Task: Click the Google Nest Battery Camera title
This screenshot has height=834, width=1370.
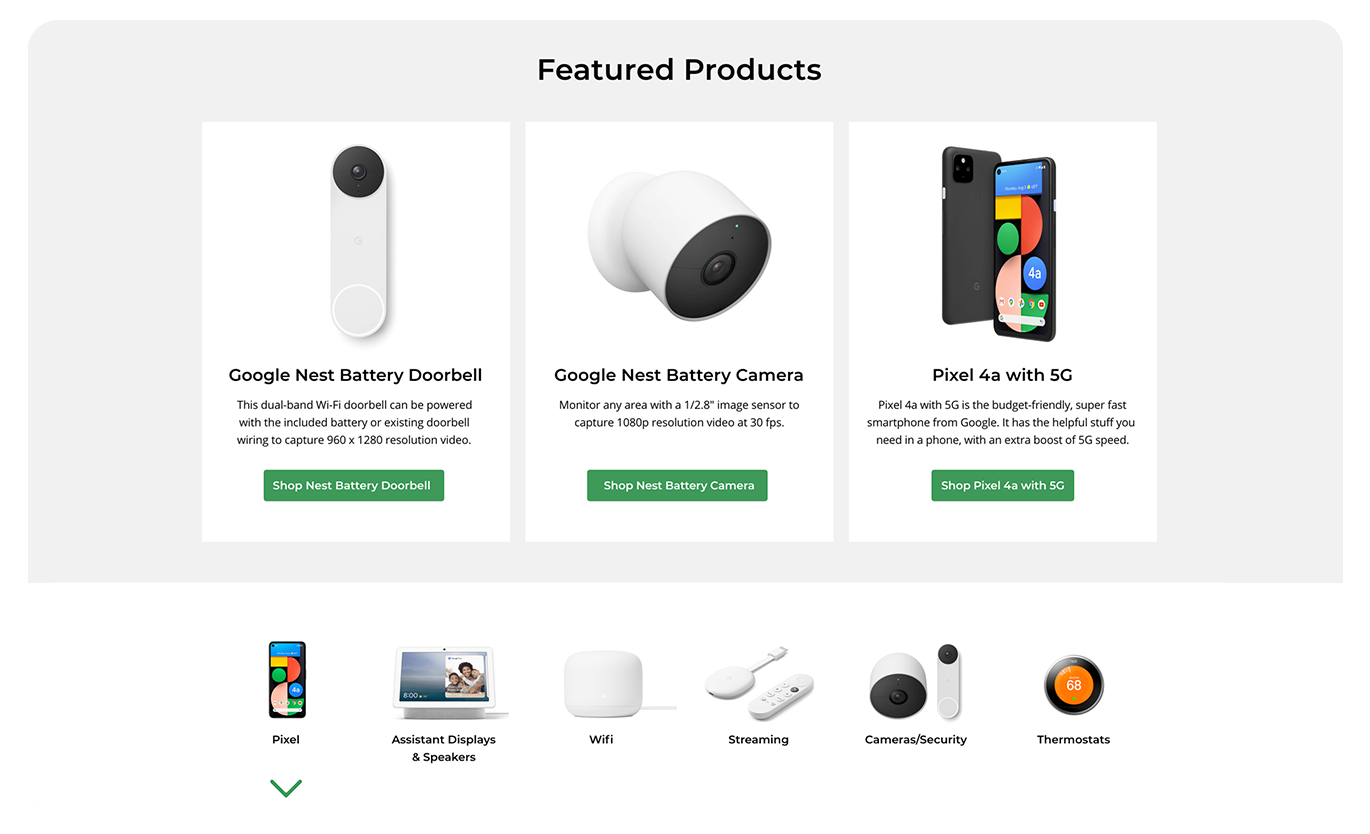Action: click(679, 375)
